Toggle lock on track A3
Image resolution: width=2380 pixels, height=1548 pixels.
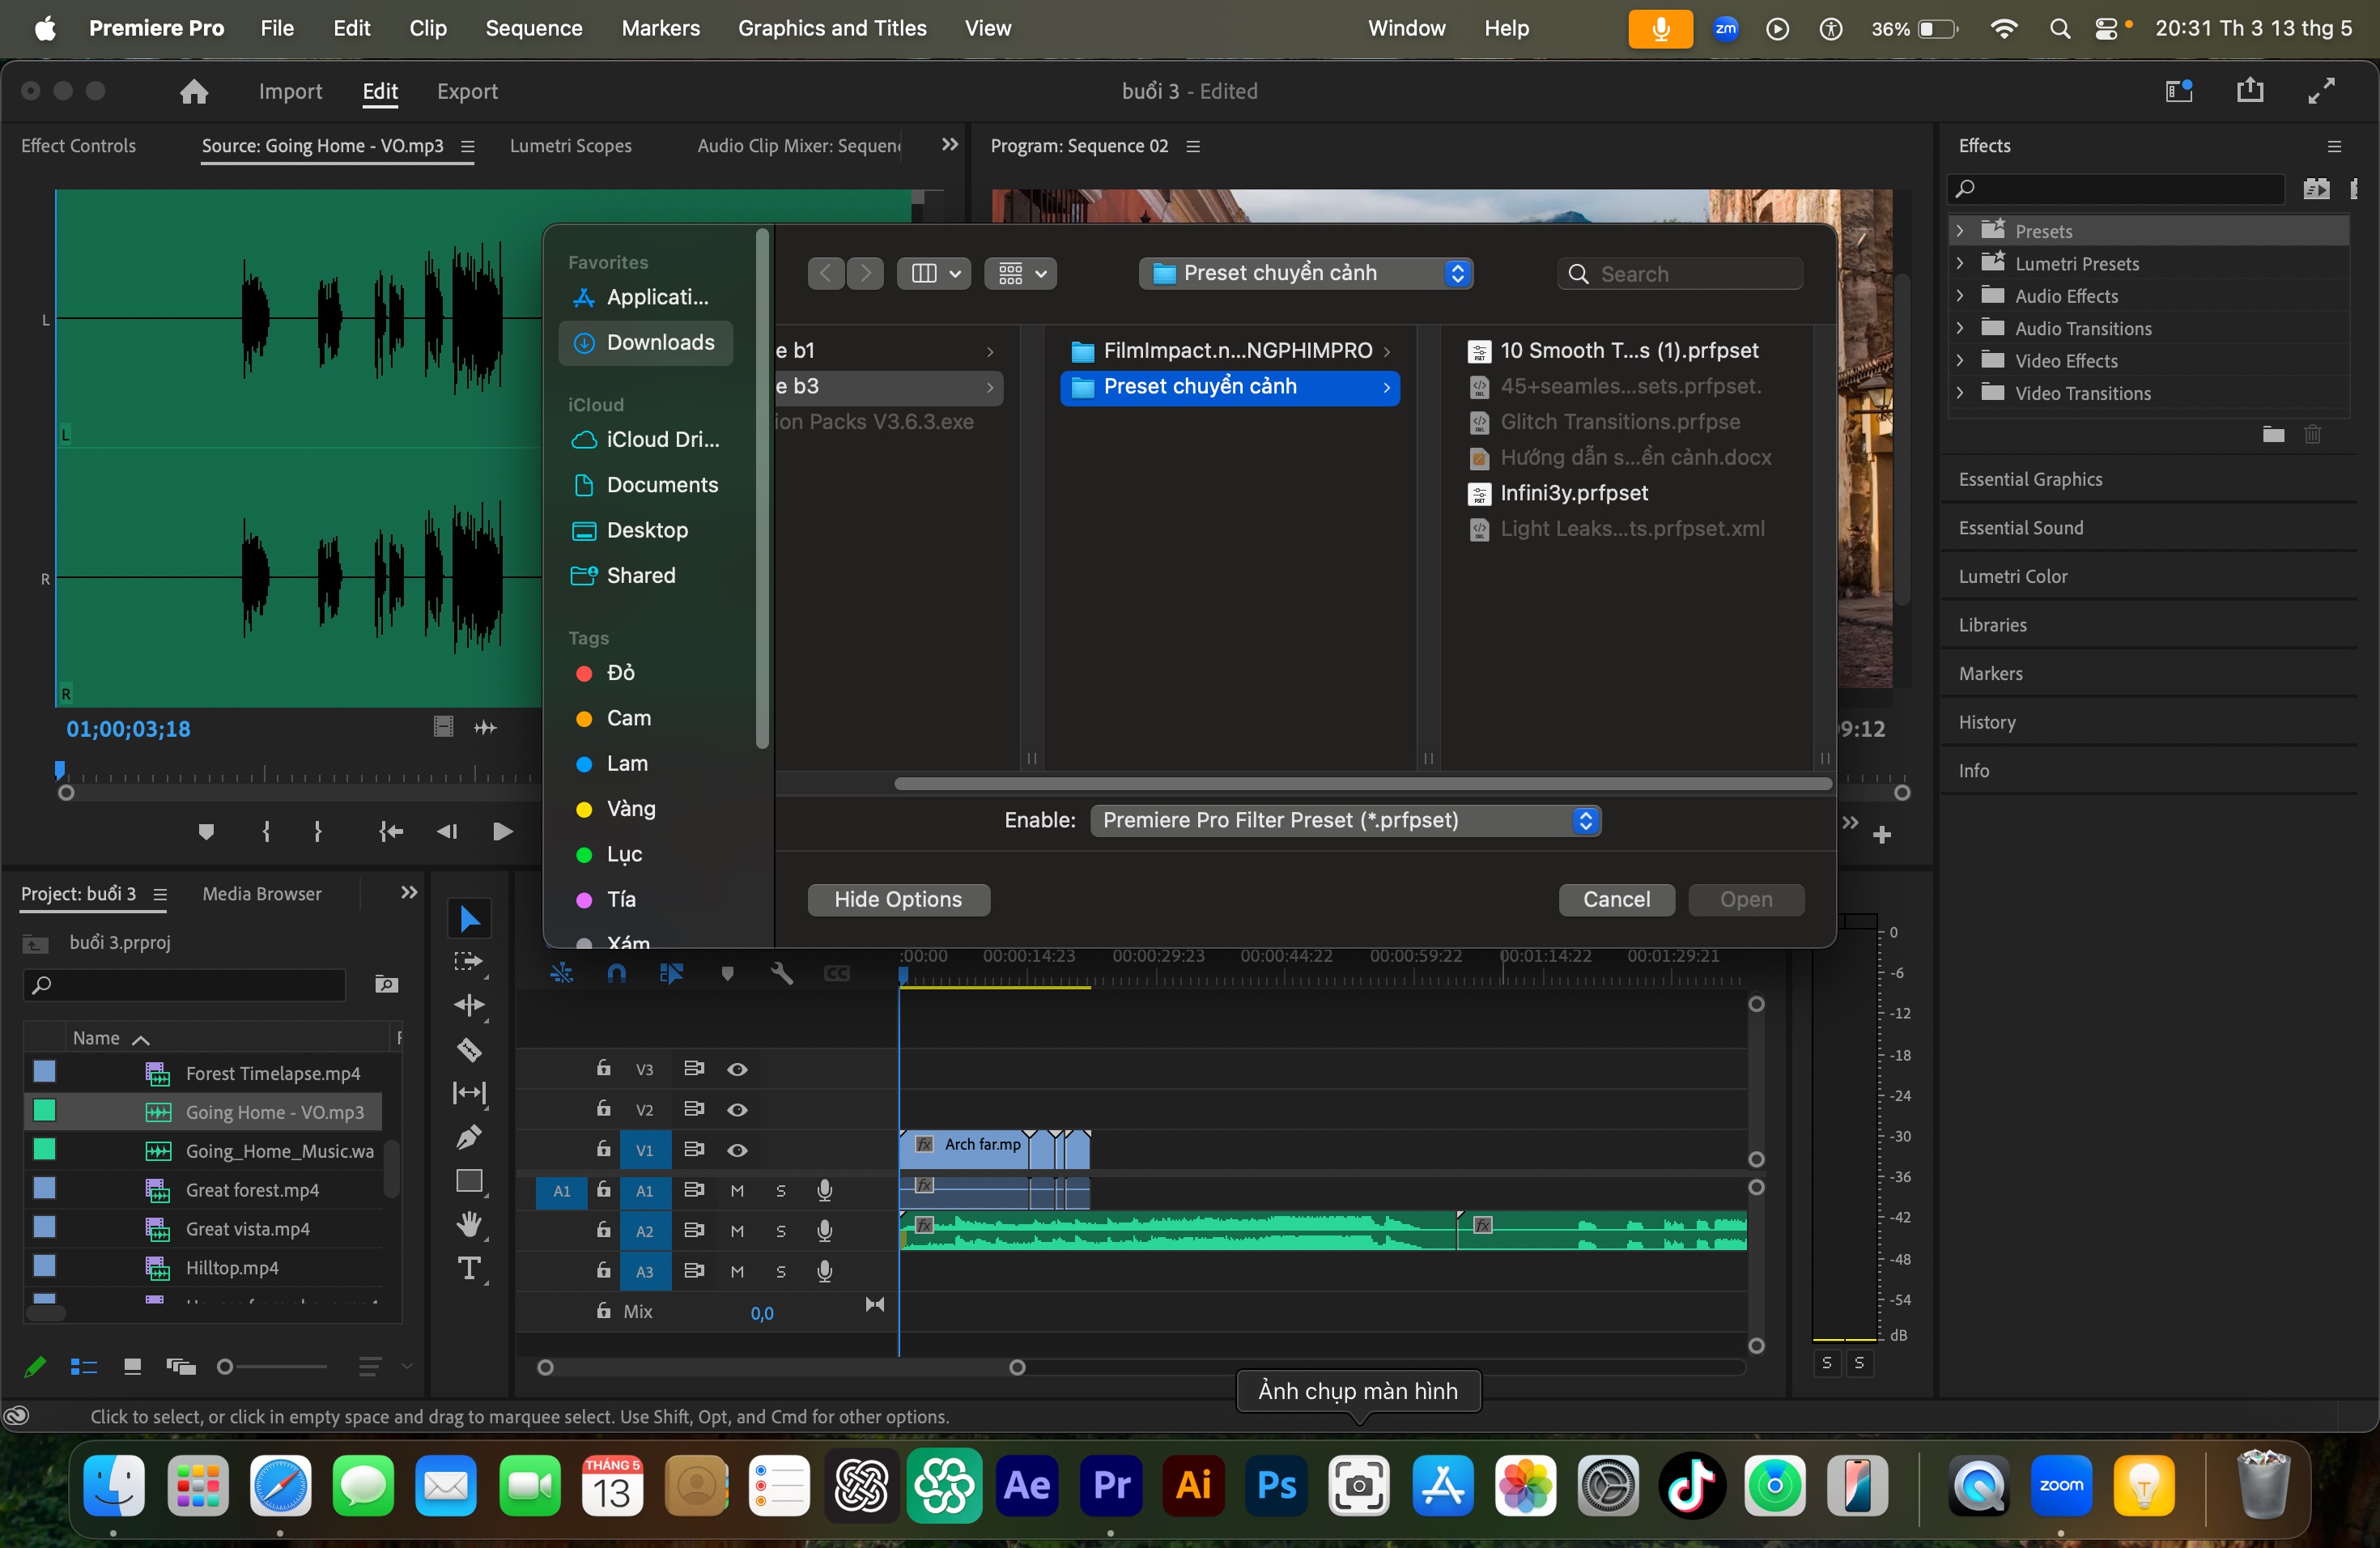pos(603,1270)
